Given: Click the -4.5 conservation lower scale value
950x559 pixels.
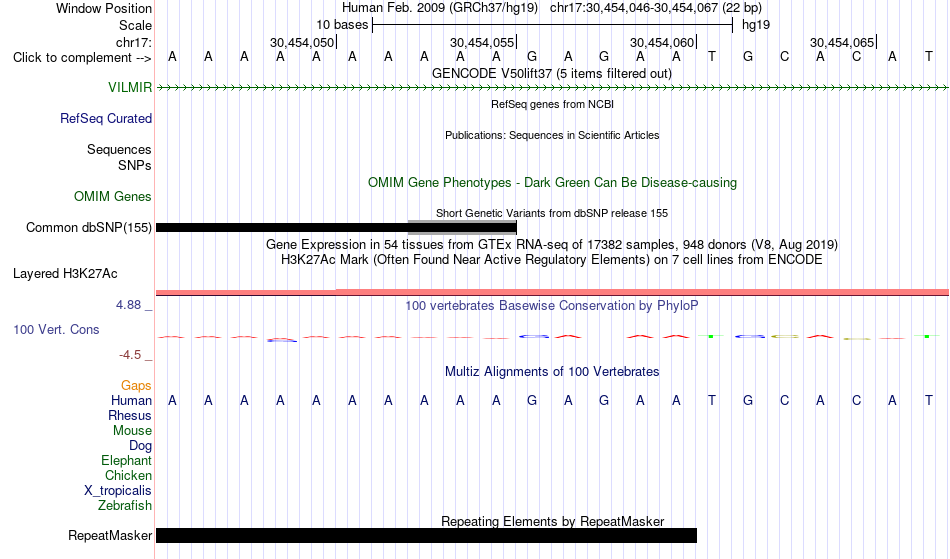Looking at the screenshot, I should coord(130,355).
